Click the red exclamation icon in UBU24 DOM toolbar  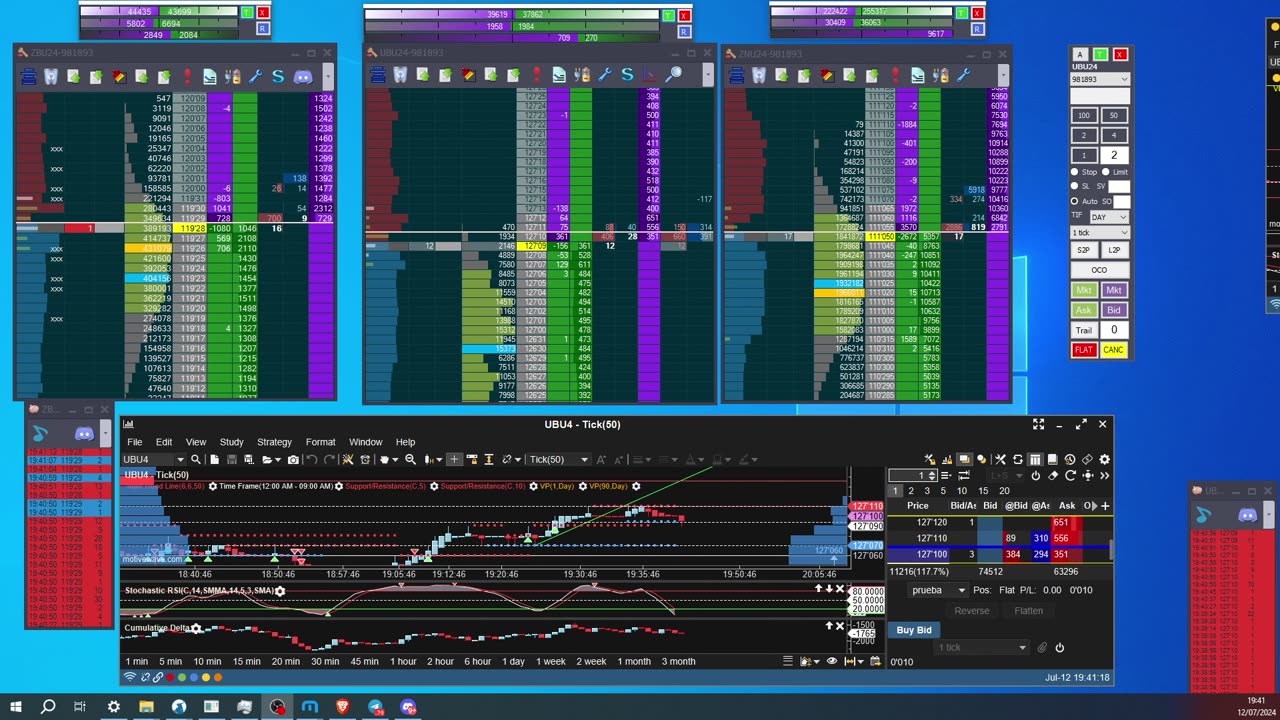point(536,75)
